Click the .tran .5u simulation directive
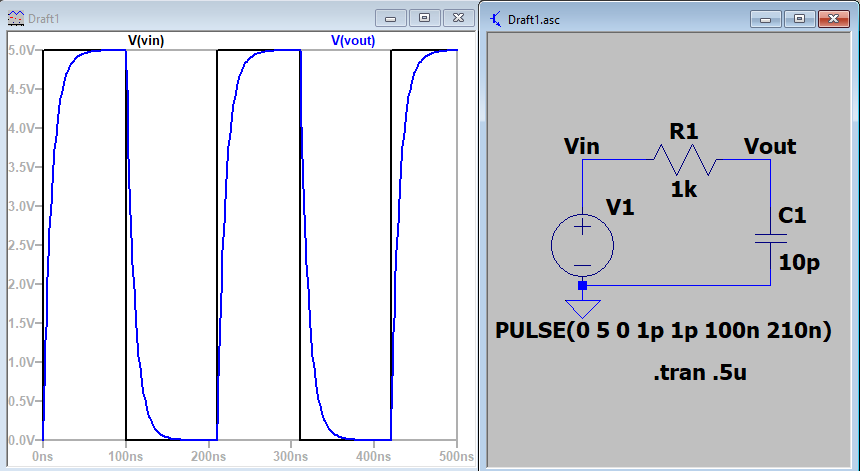 click(700, 374)
